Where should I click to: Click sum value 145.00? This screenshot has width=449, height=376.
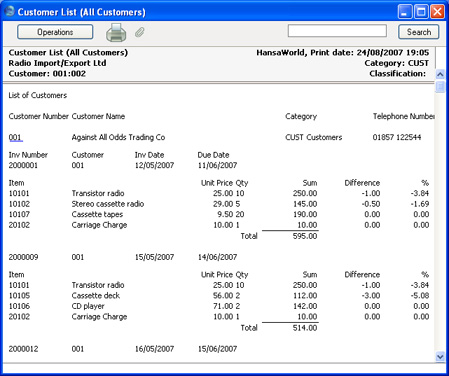pyautogui.click(x=305, y=204)
